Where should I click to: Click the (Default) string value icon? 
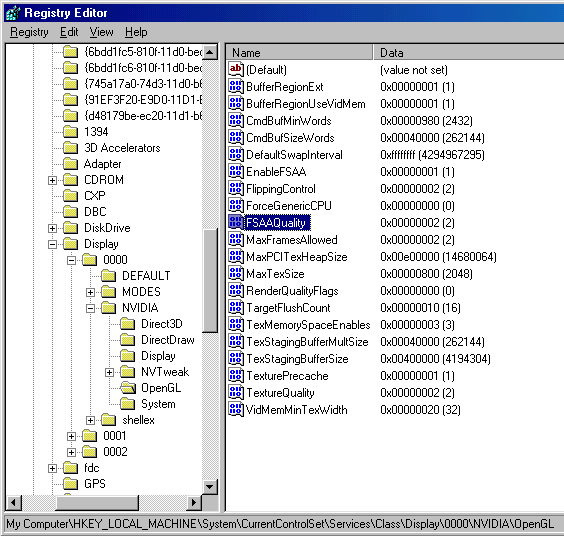[x=236, y=69]
